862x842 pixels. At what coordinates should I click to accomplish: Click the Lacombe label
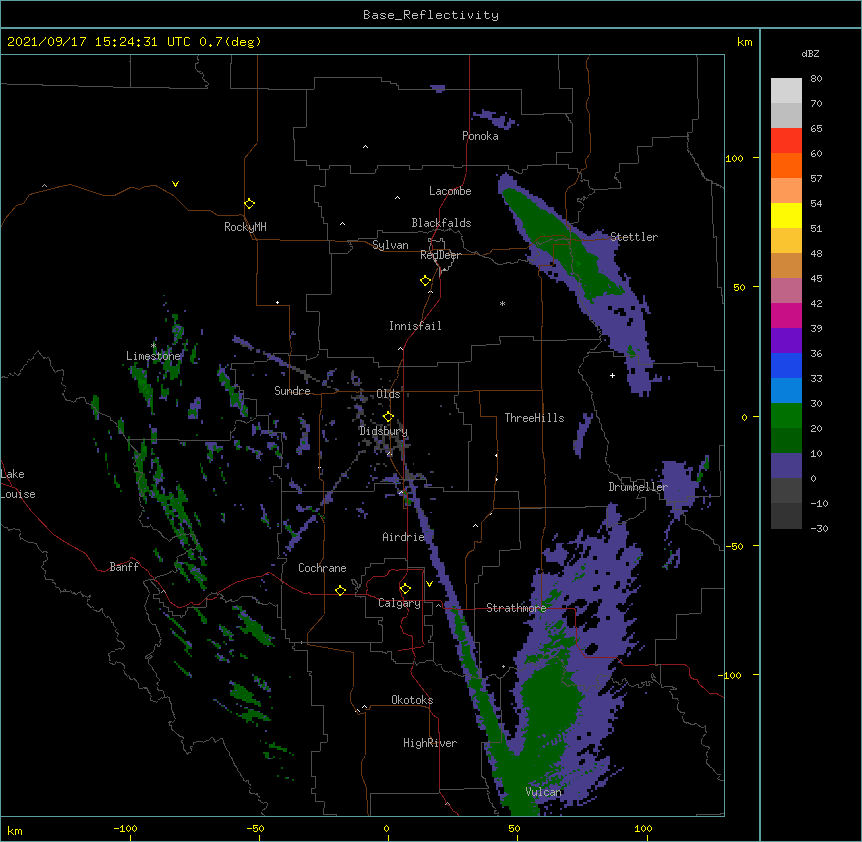point(450,191)
